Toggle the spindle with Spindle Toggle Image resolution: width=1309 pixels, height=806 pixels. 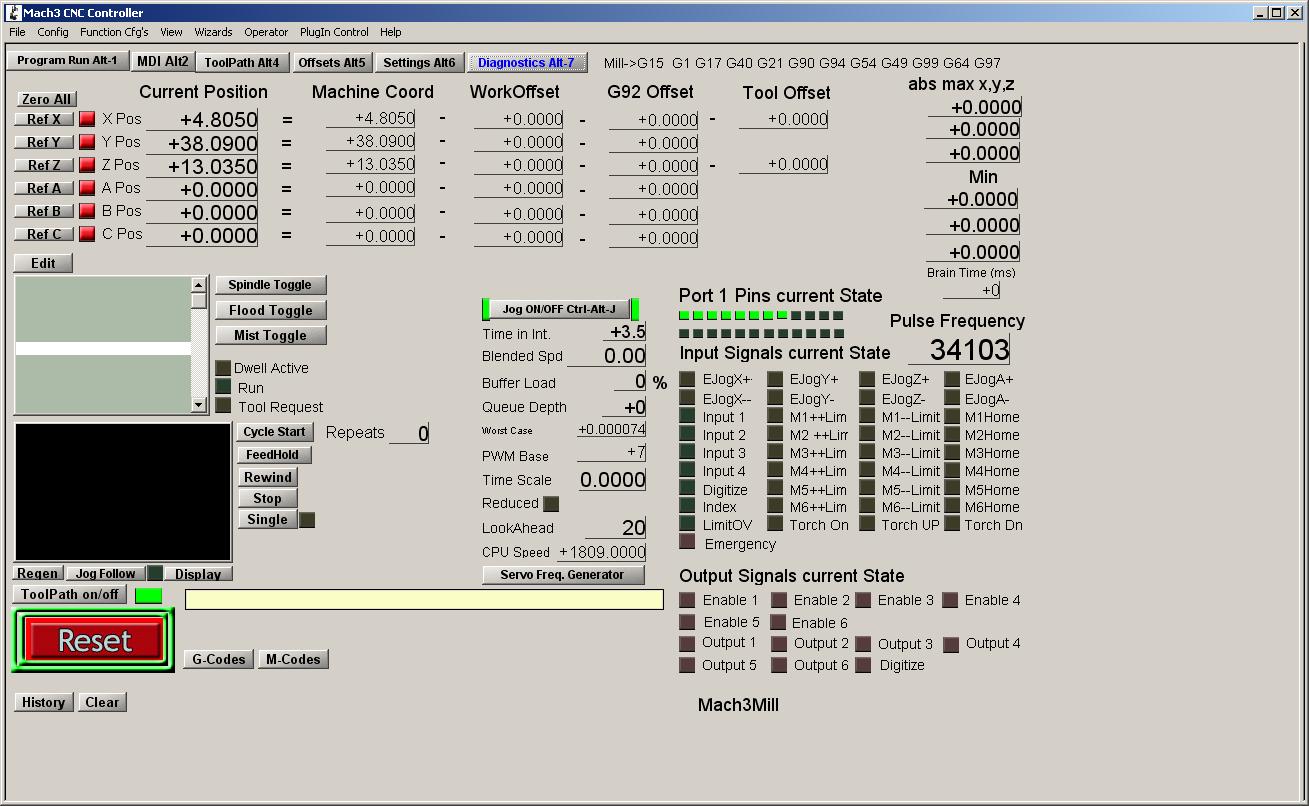tap(270, 285)
